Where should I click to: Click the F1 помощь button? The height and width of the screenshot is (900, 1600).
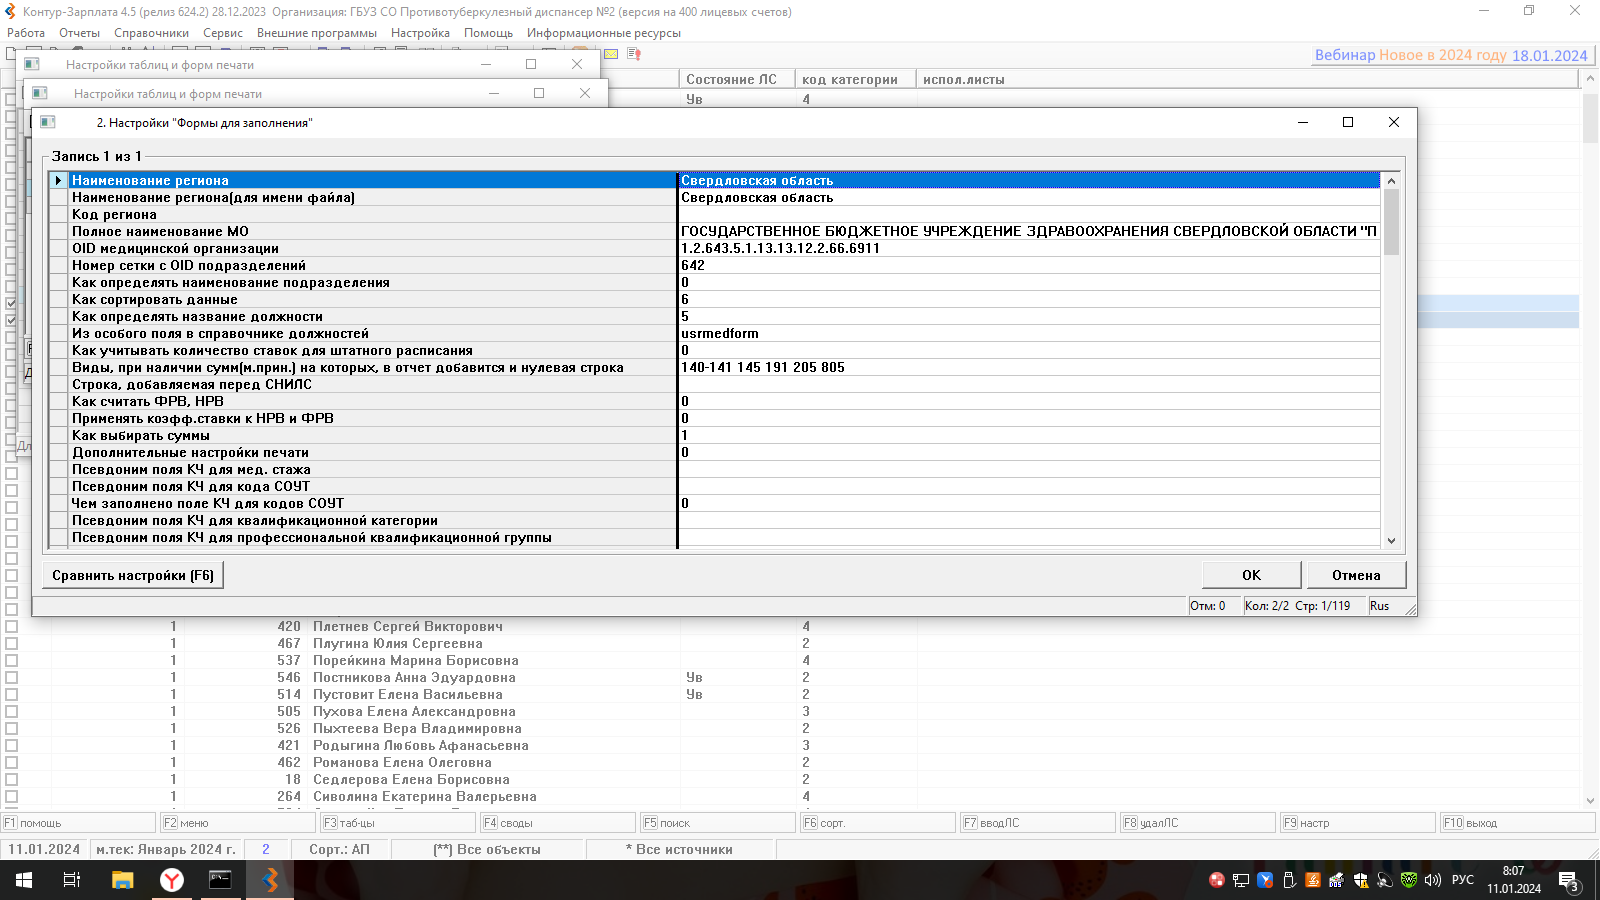(x=80, y=823)
